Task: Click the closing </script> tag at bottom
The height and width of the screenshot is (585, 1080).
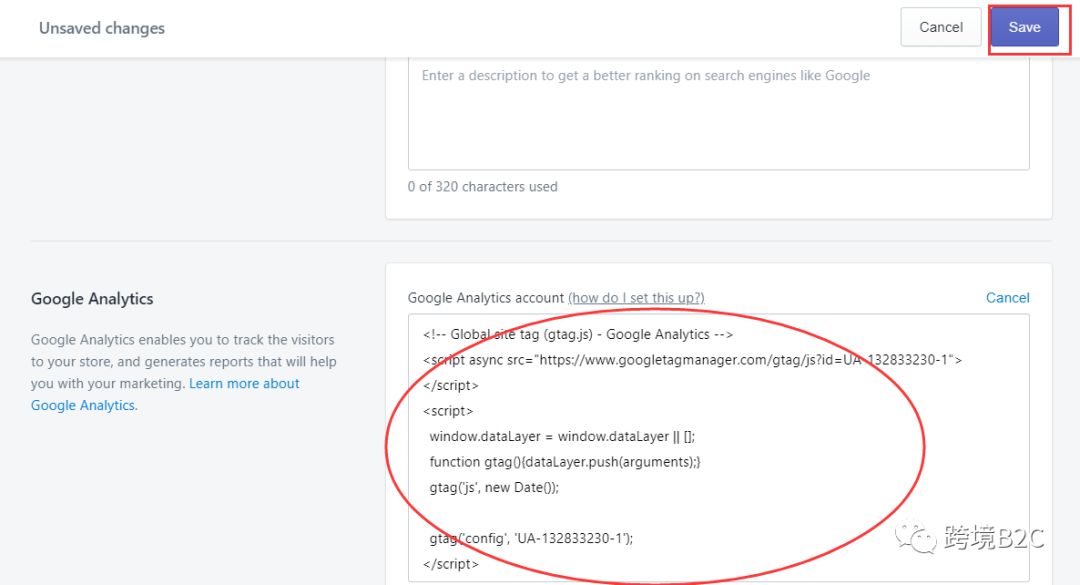Action: [451, 563]
